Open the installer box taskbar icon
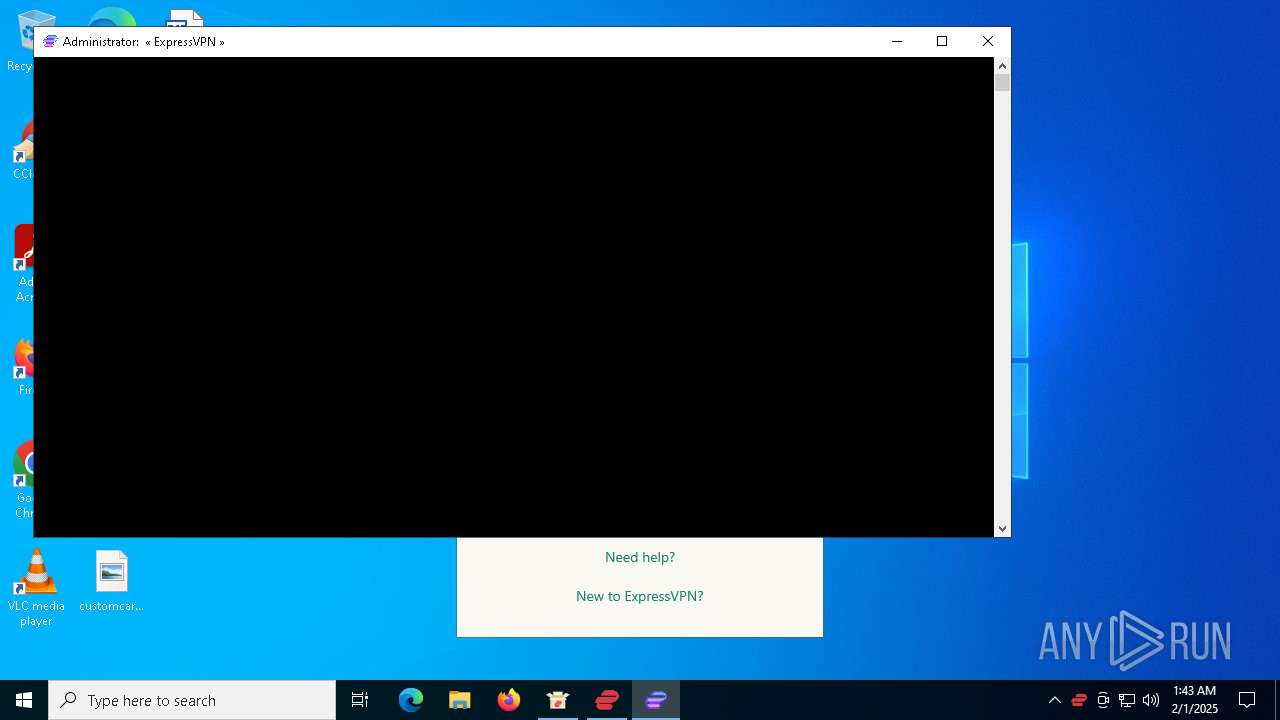The width and height of the screenshot is (1280, 720). (558, 700)
